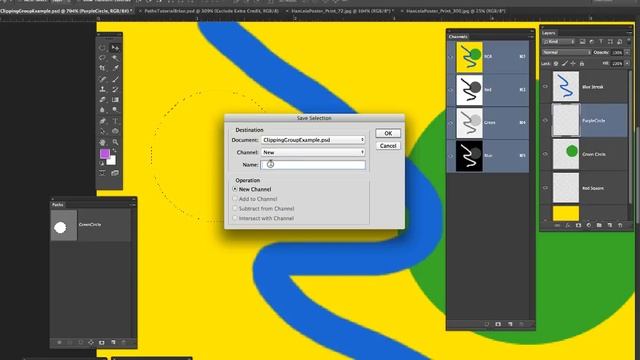The height and width of the screenshot is (360, 640).
Task: Click the Channels panel tab
Action: (458, 37)
